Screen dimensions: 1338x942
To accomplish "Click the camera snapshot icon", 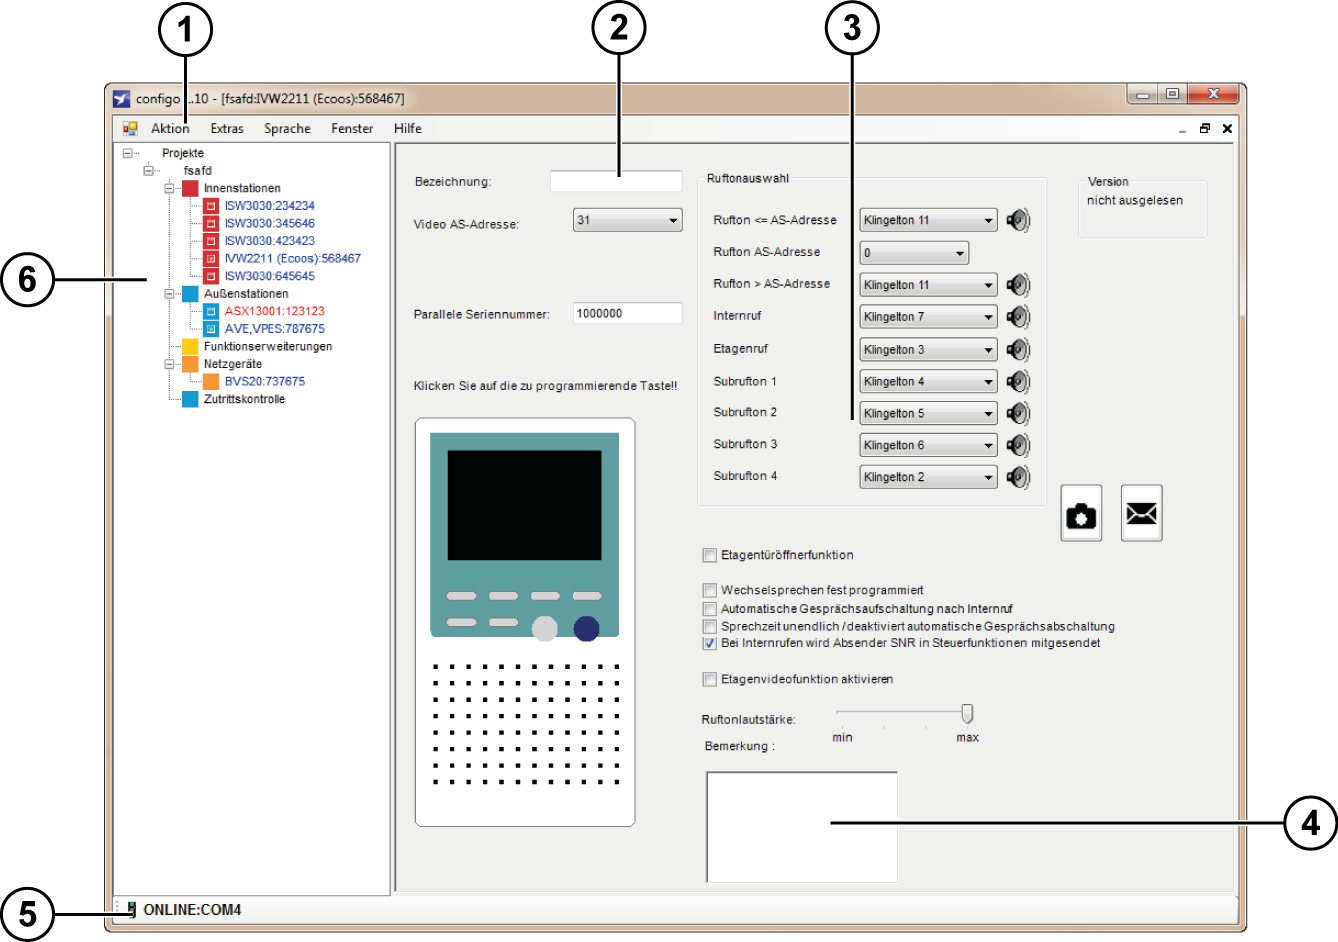I will click(1081, 514).
